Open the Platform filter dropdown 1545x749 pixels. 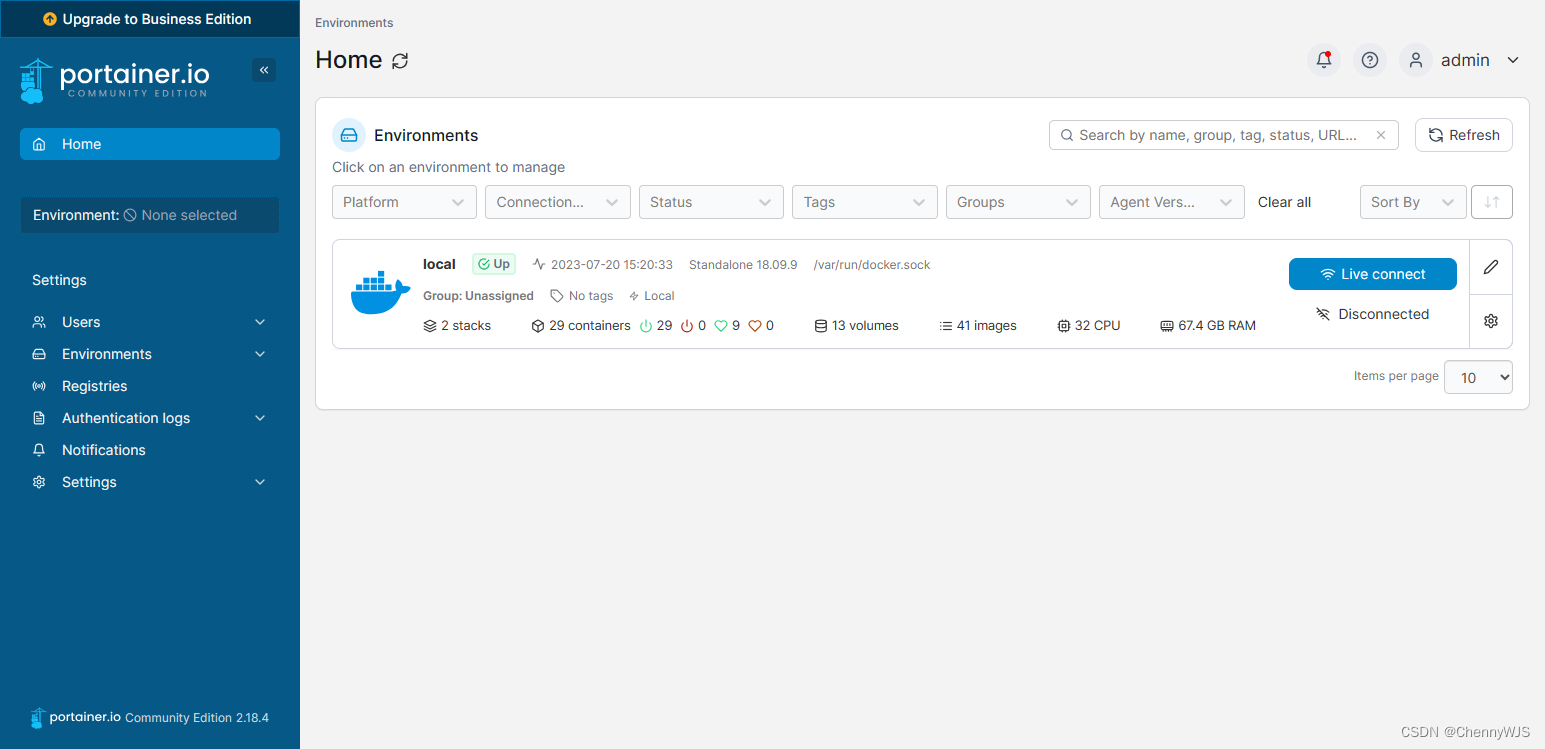[x=404, y=202]
